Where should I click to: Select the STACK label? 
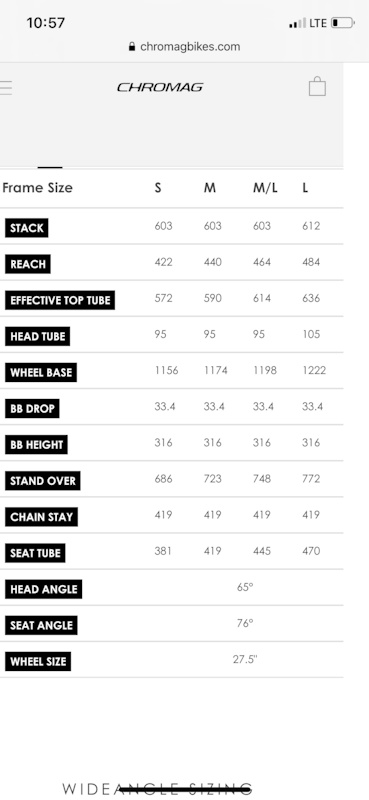[27, 228]
